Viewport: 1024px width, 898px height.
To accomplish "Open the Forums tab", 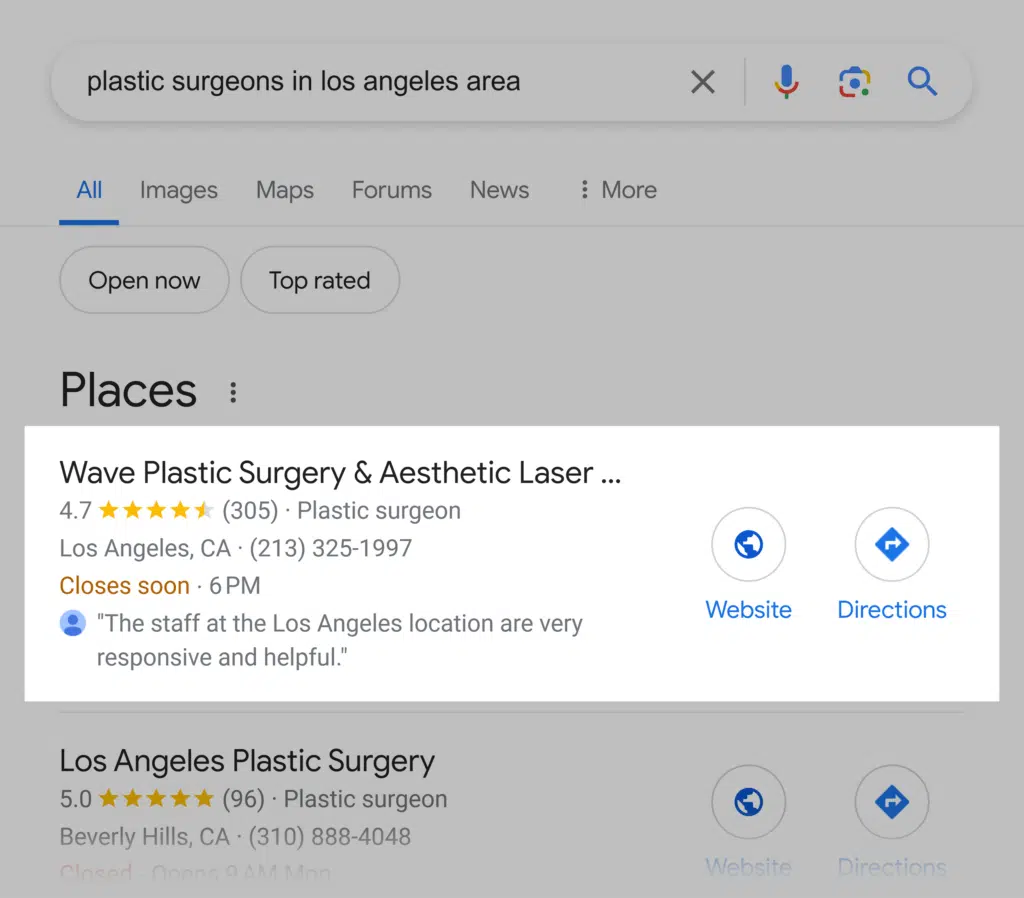I will click(392, 190).
